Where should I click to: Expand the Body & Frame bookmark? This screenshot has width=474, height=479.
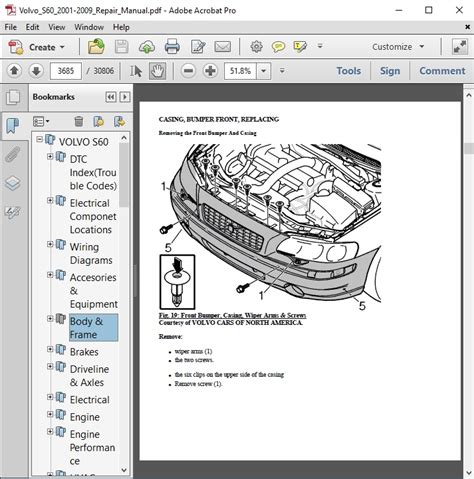pos(50,318)
